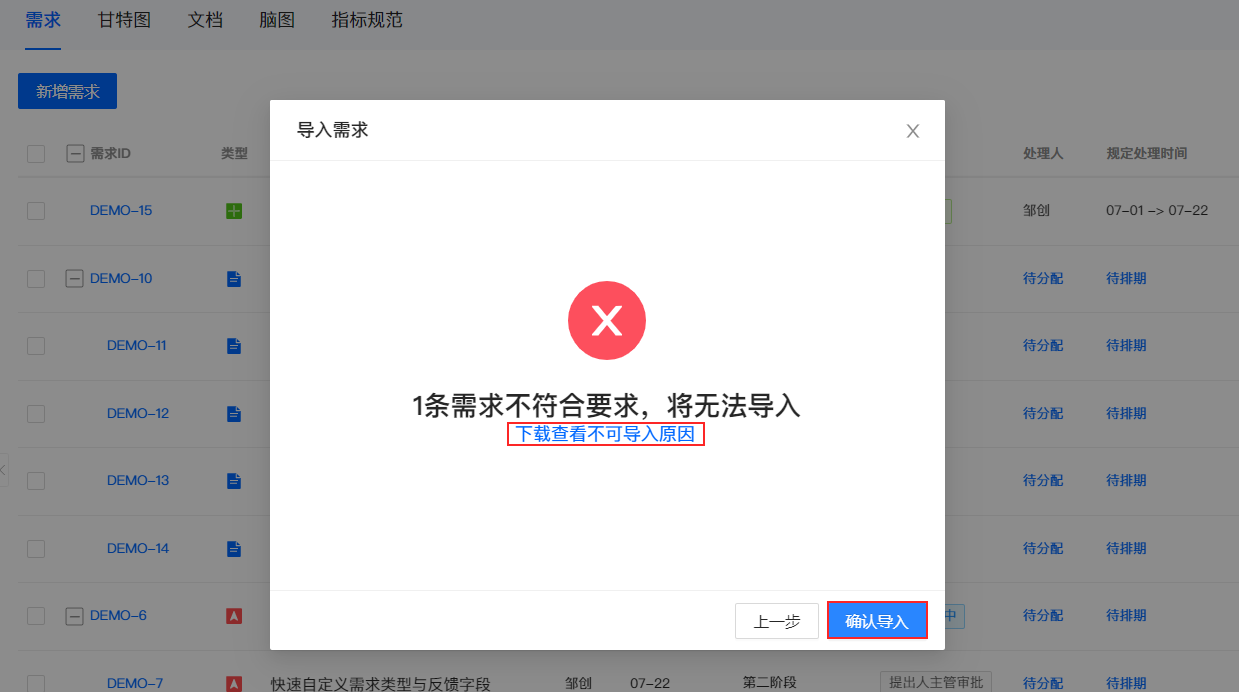Collapse the DEMO-6 requirement group
1239x692 pixels.
coord(74,616)
